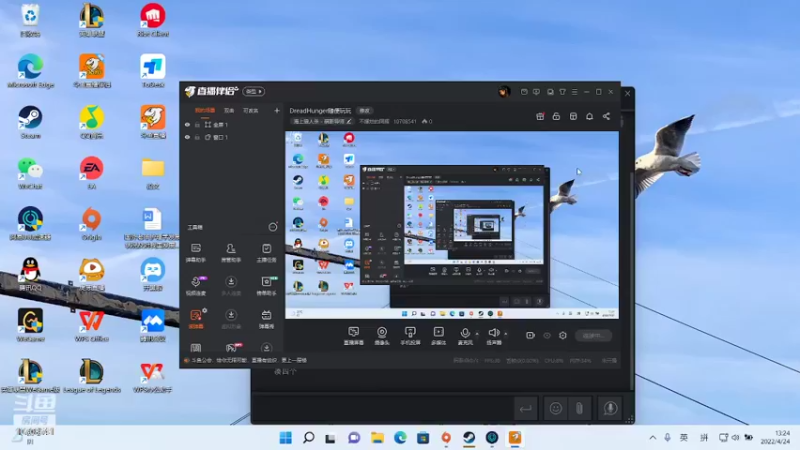Image resolution: width=800 pixels, height=450 pixels.
Task: Open the camera tool with green badge
Action: 266,286
